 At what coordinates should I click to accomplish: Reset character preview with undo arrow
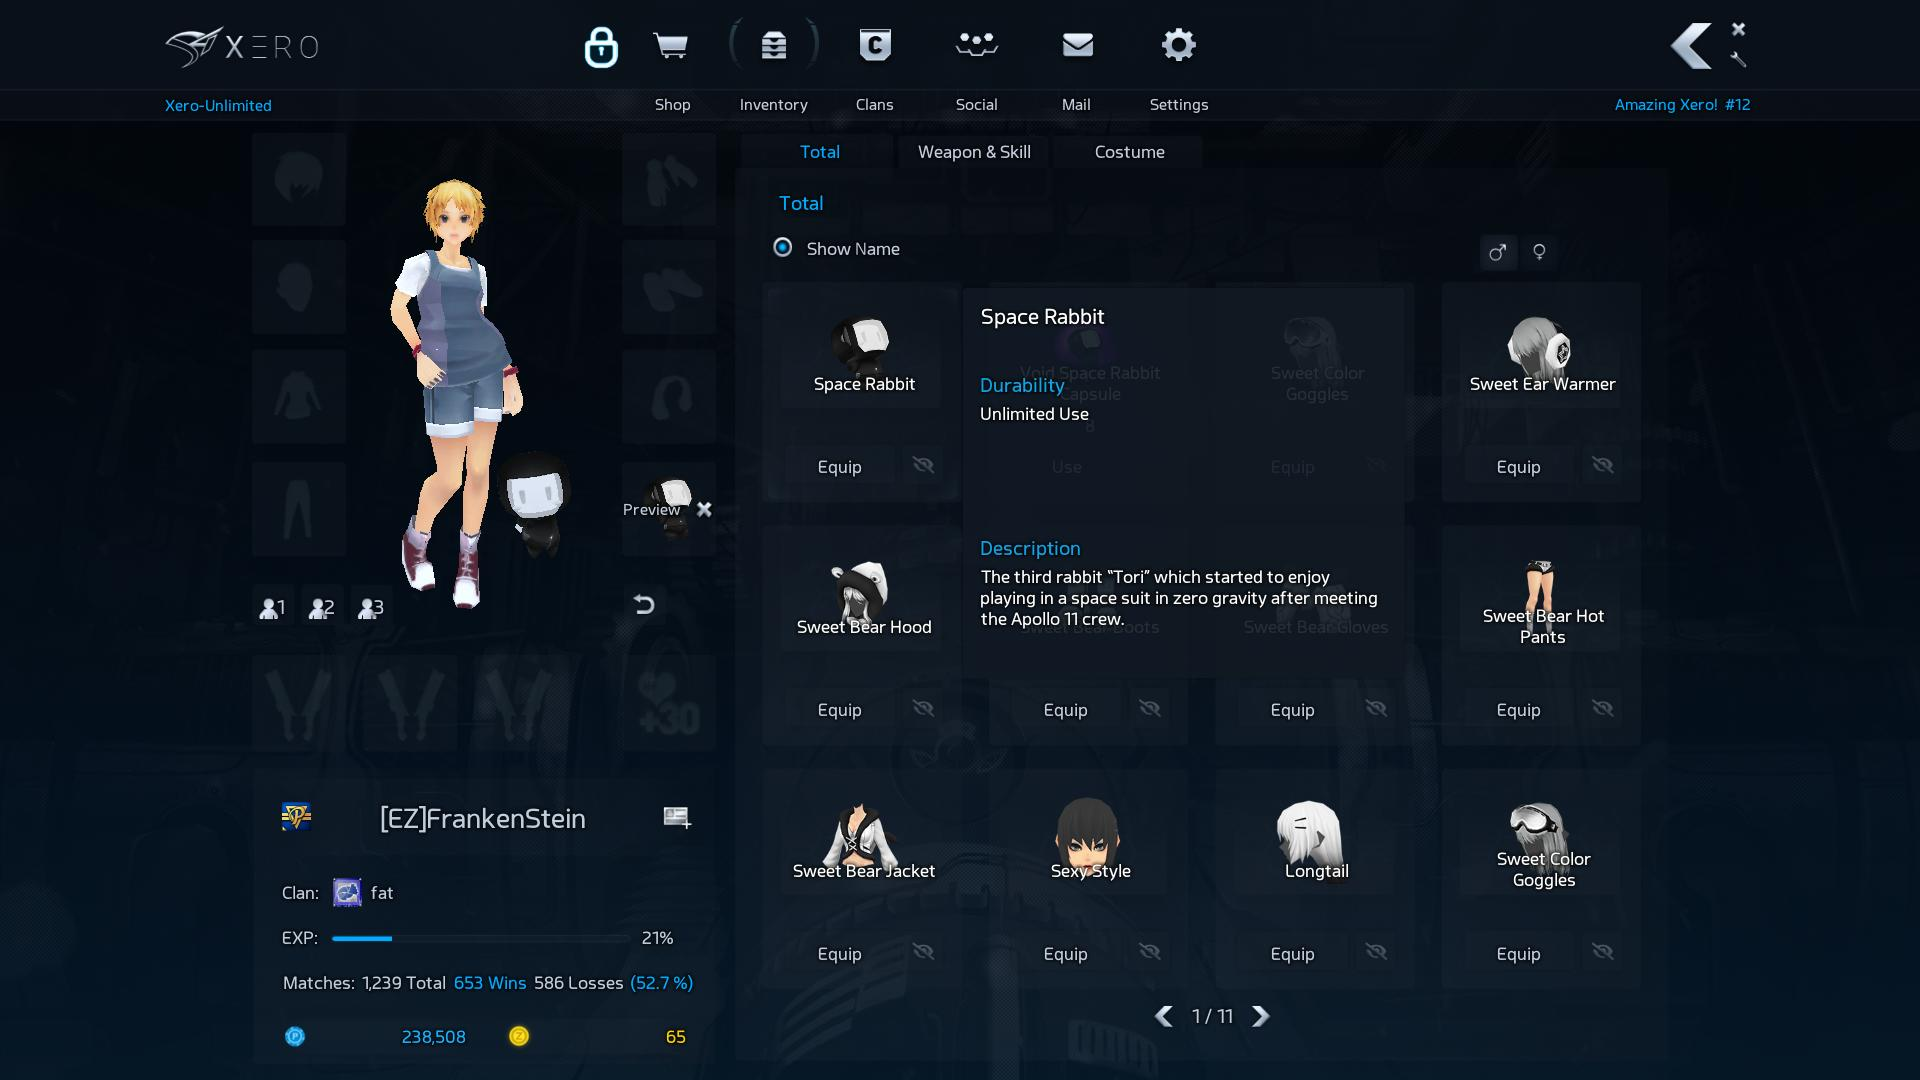click(644, 605)
